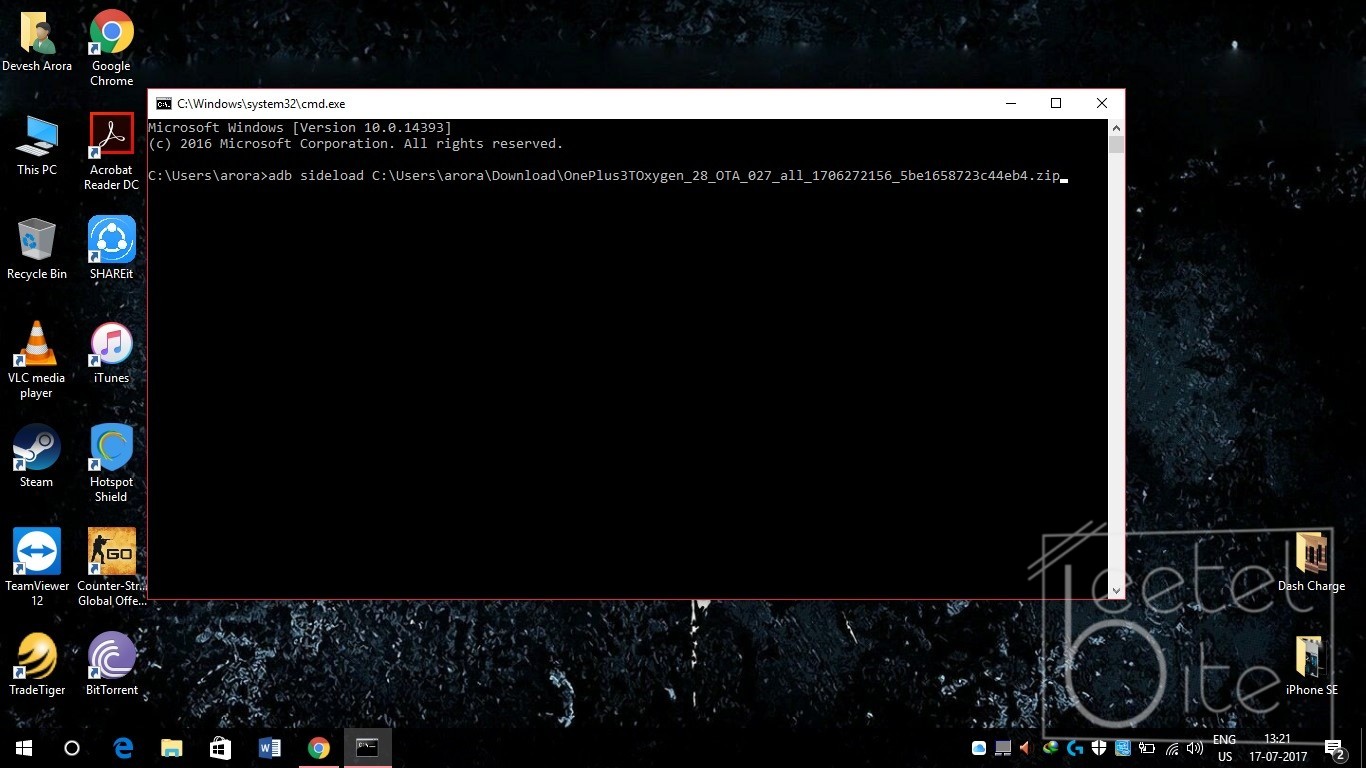
Task: Click the ENG US language indicator
Action: (x=1224, y=748)
